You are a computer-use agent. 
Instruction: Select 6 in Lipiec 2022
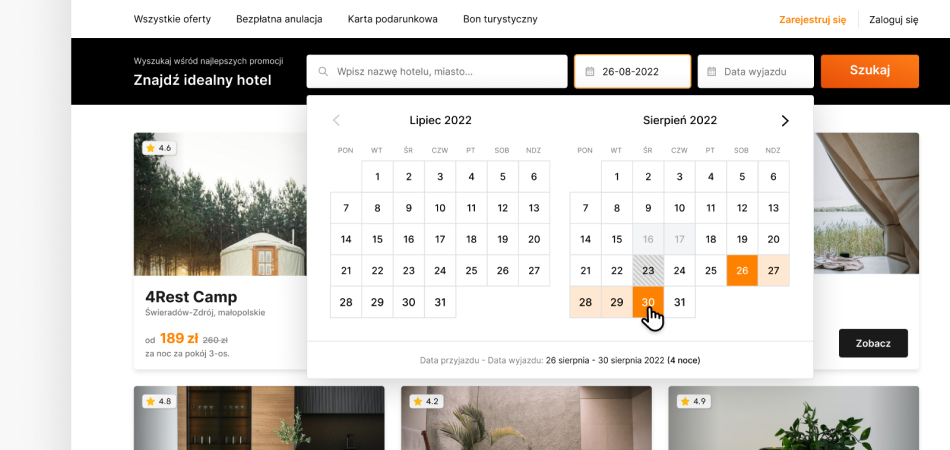pyautogui.click(x=534, y=177)
